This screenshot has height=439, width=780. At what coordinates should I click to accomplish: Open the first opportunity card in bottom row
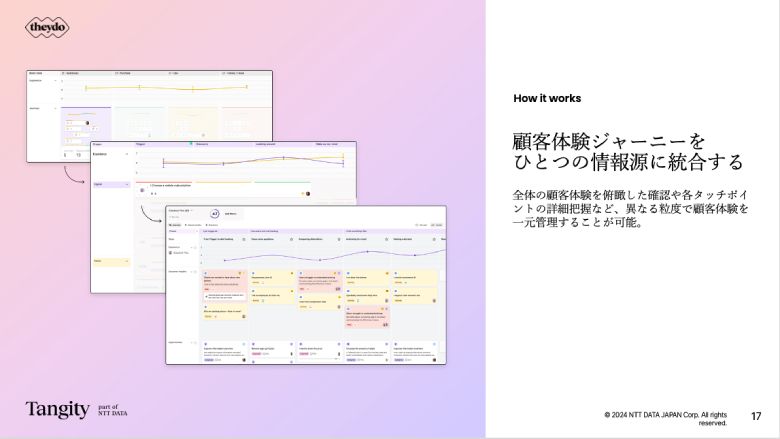point(222,351)
